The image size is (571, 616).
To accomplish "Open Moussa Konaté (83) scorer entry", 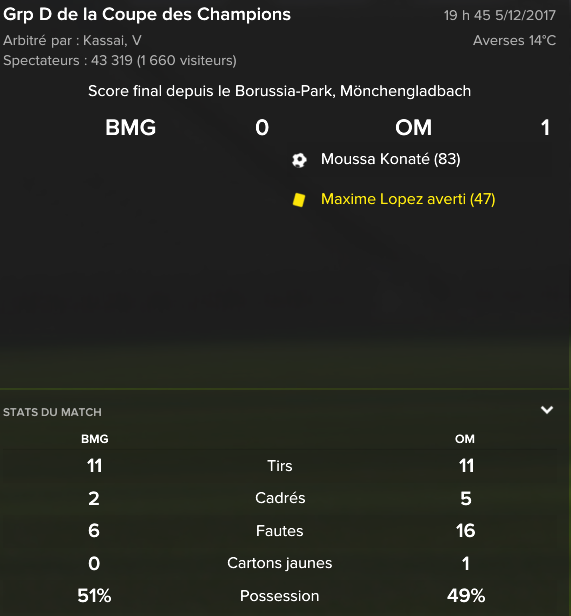I will tap(390, 159).
